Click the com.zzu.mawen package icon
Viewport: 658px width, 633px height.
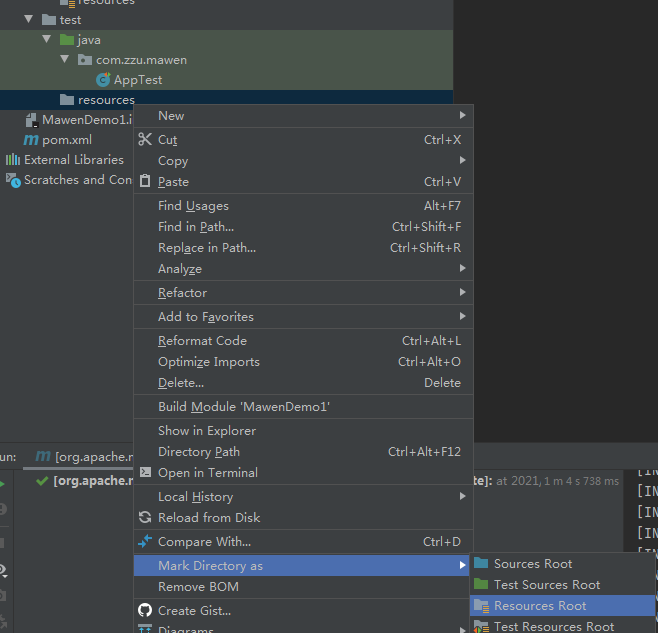tap(85, 60)
